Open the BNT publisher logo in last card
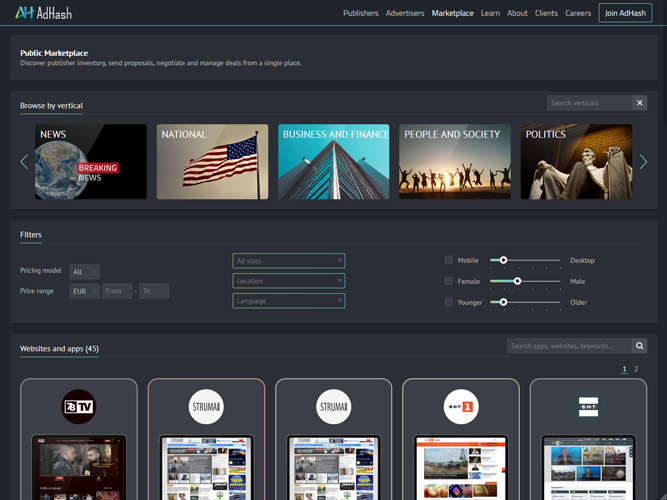Image resolution: width=667 pixels, height=500 pixels. 588,406
